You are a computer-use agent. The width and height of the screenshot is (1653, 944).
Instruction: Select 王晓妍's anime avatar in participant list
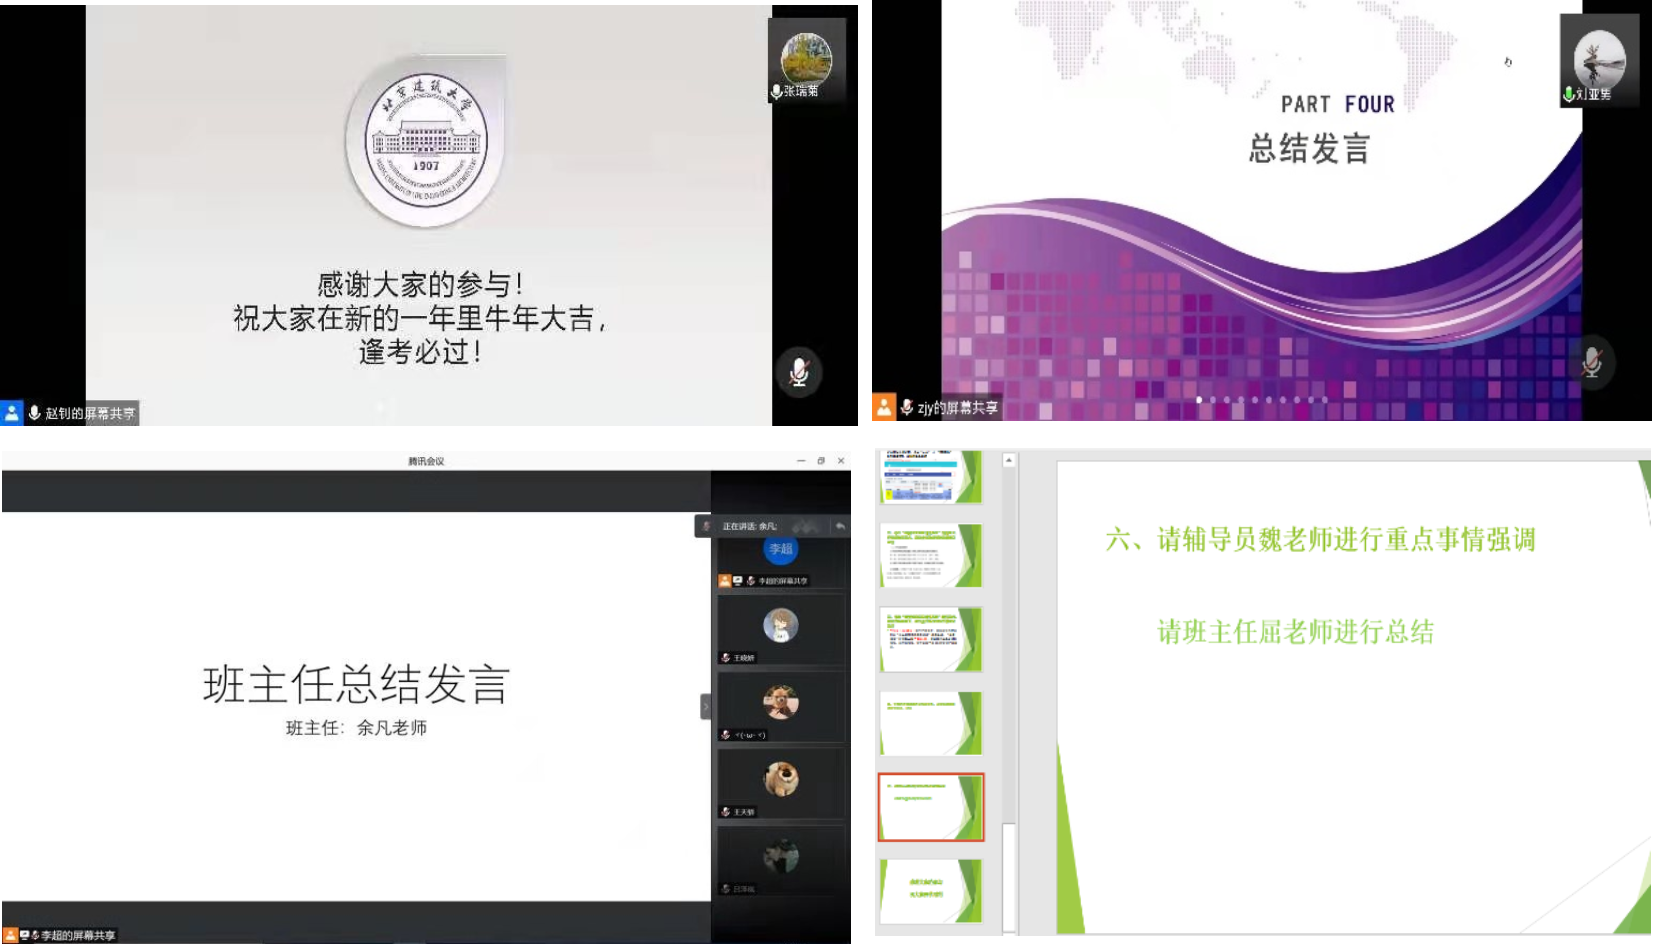pyautogui.click(x=781, y=626)
